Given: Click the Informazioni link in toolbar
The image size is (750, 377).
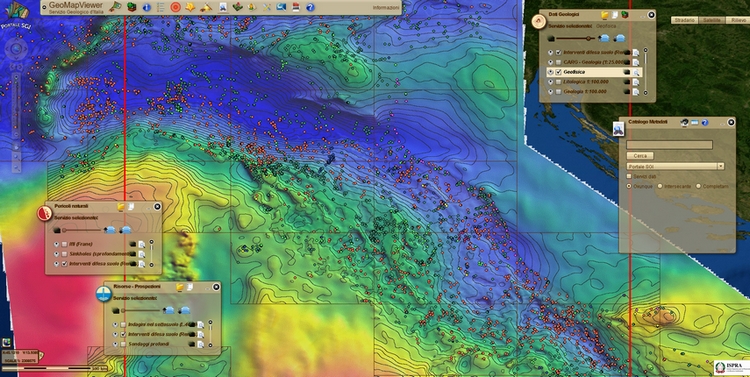Looking at the screenshot, I should point(386,8).
